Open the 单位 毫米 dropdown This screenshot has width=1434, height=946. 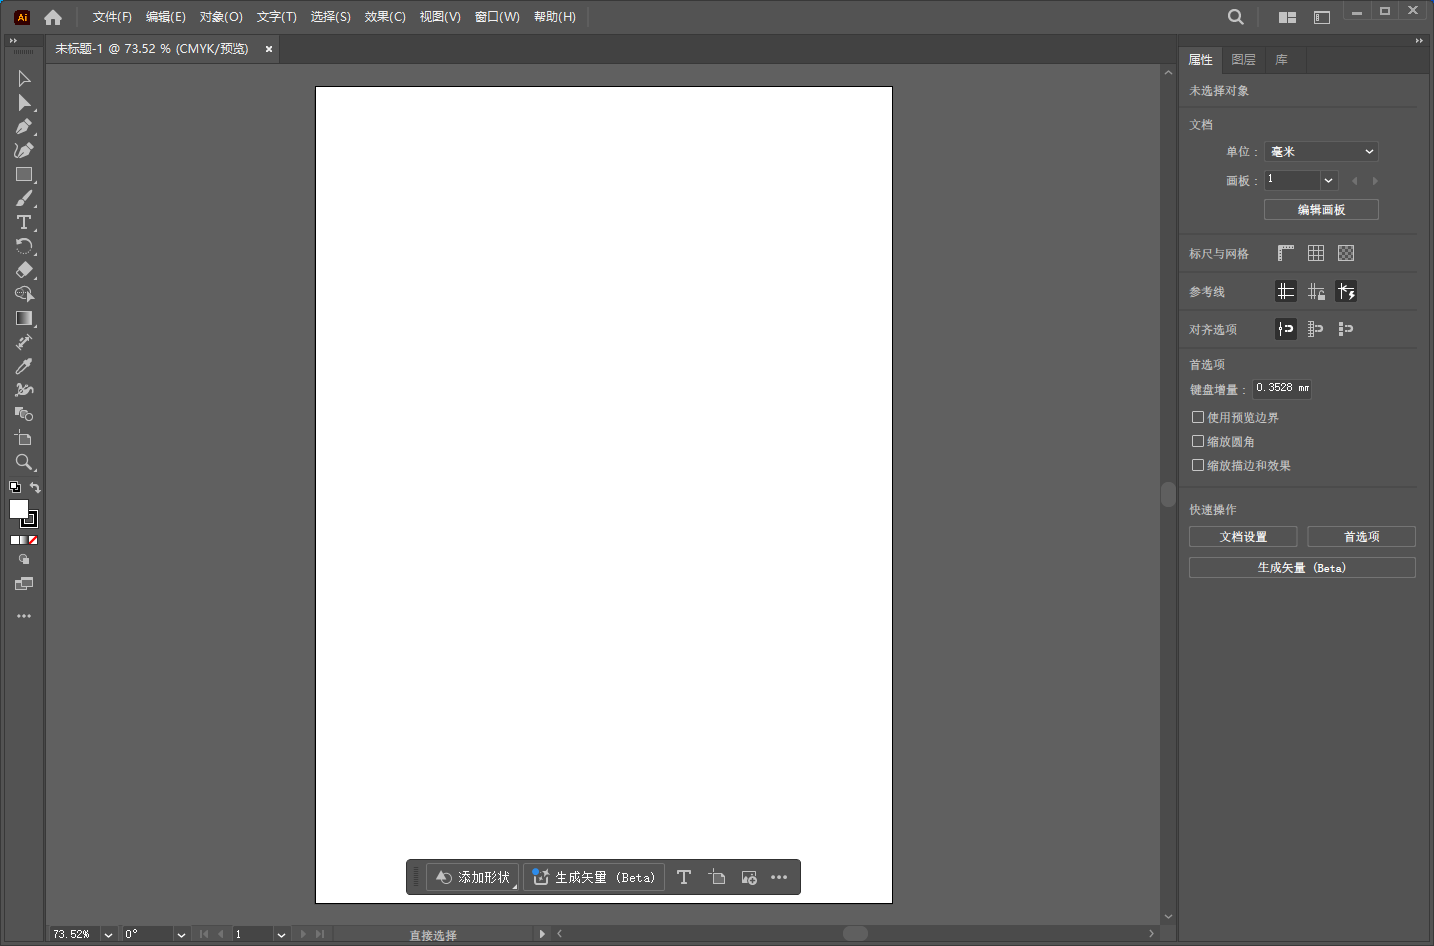pyautogui.click(x=1321, y=151)
